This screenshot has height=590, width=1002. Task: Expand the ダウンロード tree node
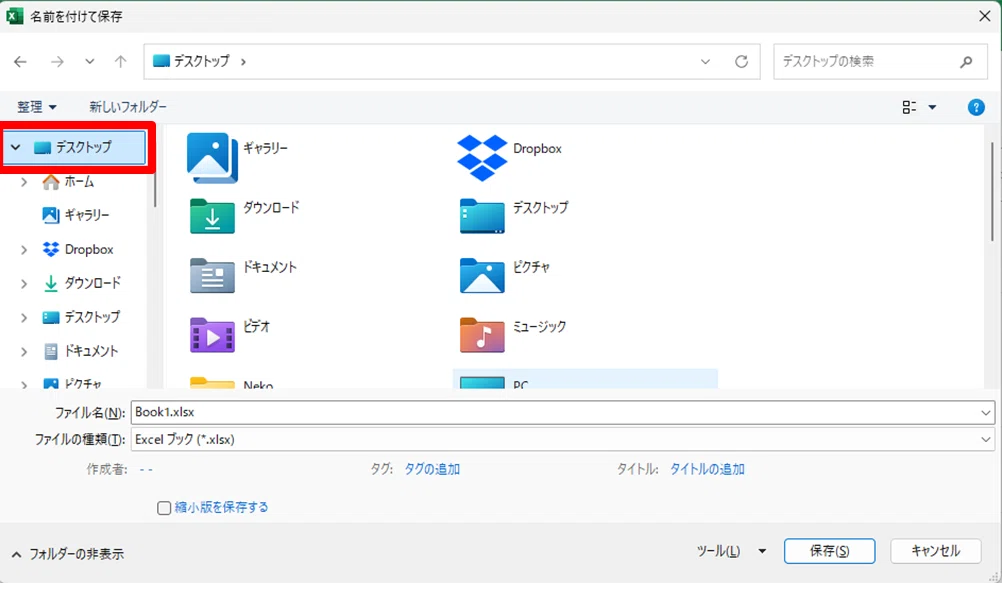pos(24,284)
